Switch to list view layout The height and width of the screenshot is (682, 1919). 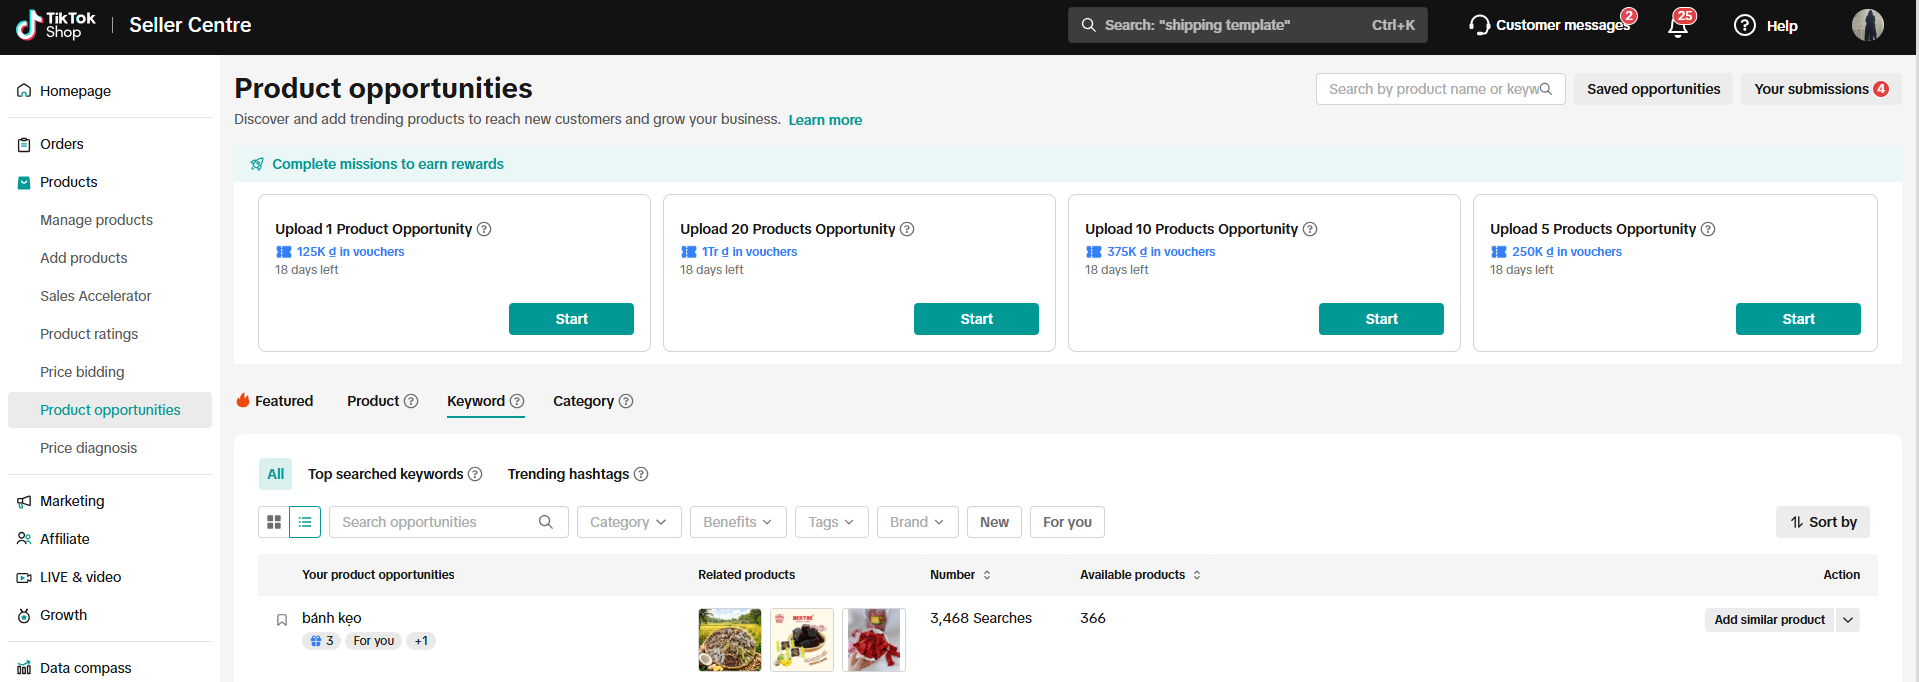point(305,522)
